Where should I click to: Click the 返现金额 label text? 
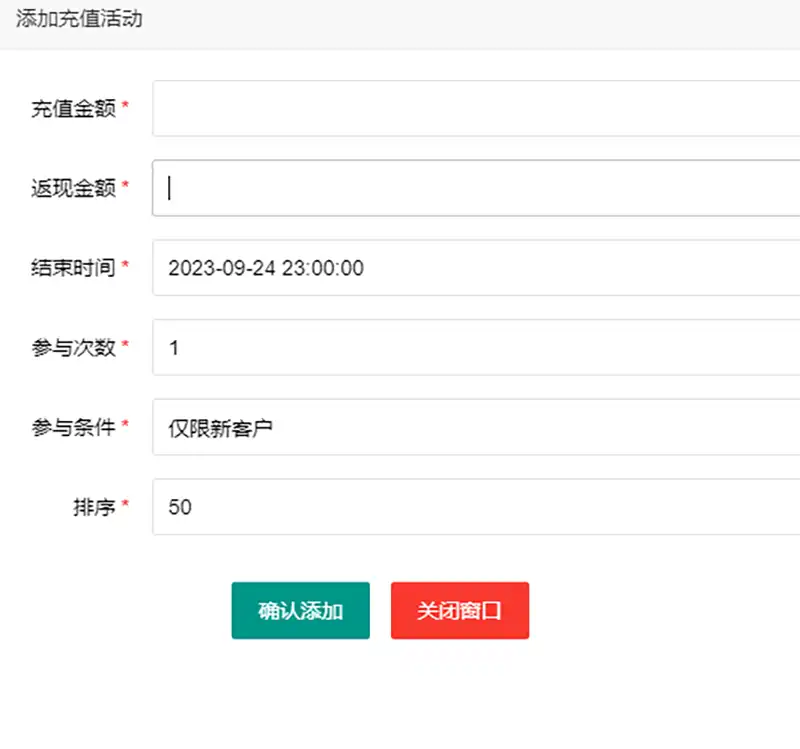73,188
